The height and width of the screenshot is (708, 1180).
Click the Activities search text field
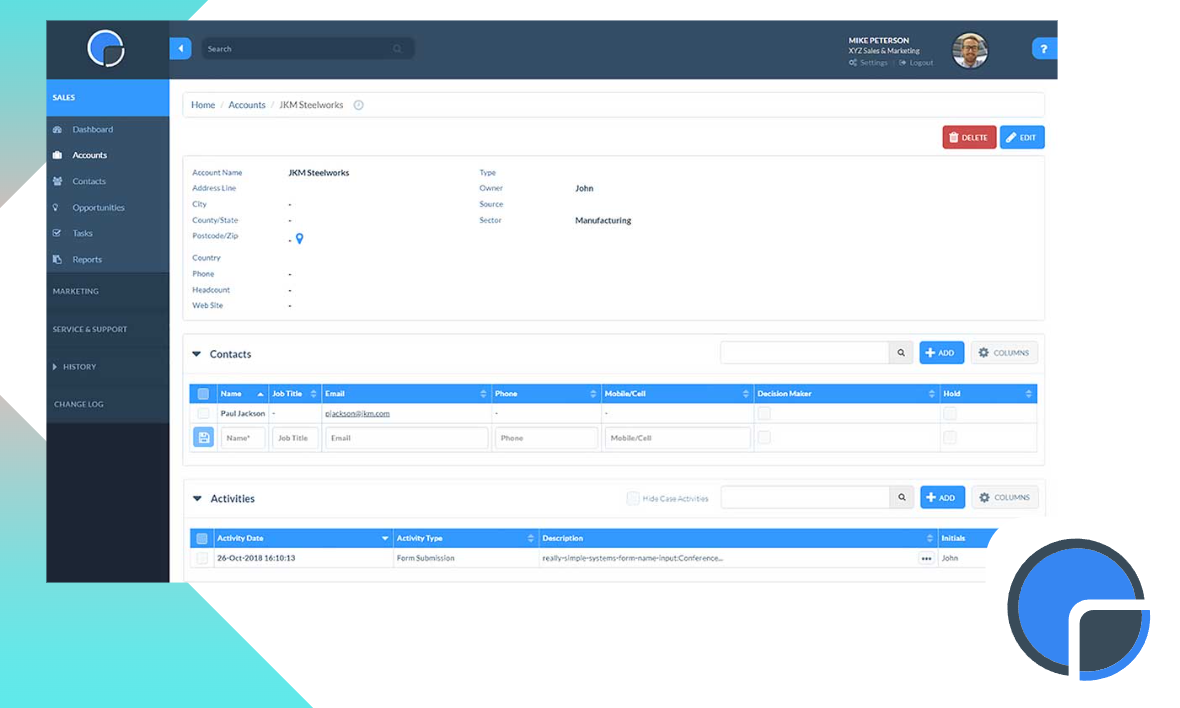click(805, 497)
